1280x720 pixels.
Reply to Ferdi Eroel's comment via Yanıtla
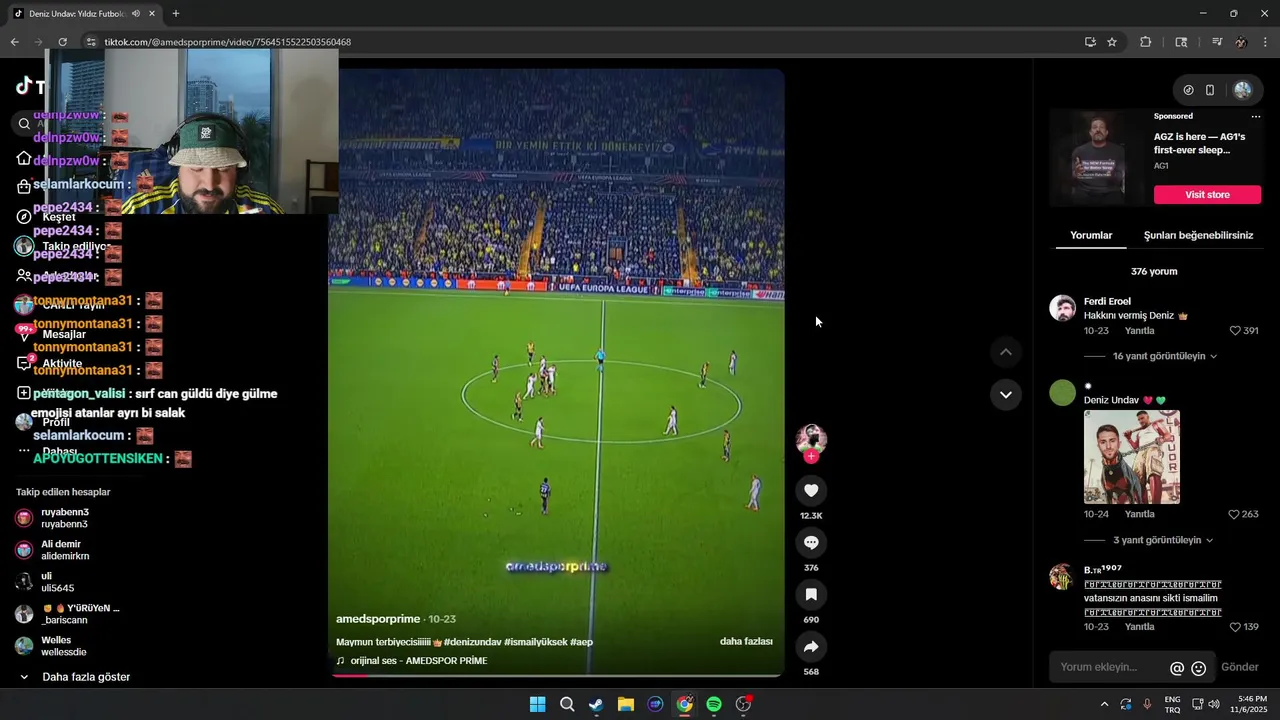pyautogui.click(x=1140, y=331)
